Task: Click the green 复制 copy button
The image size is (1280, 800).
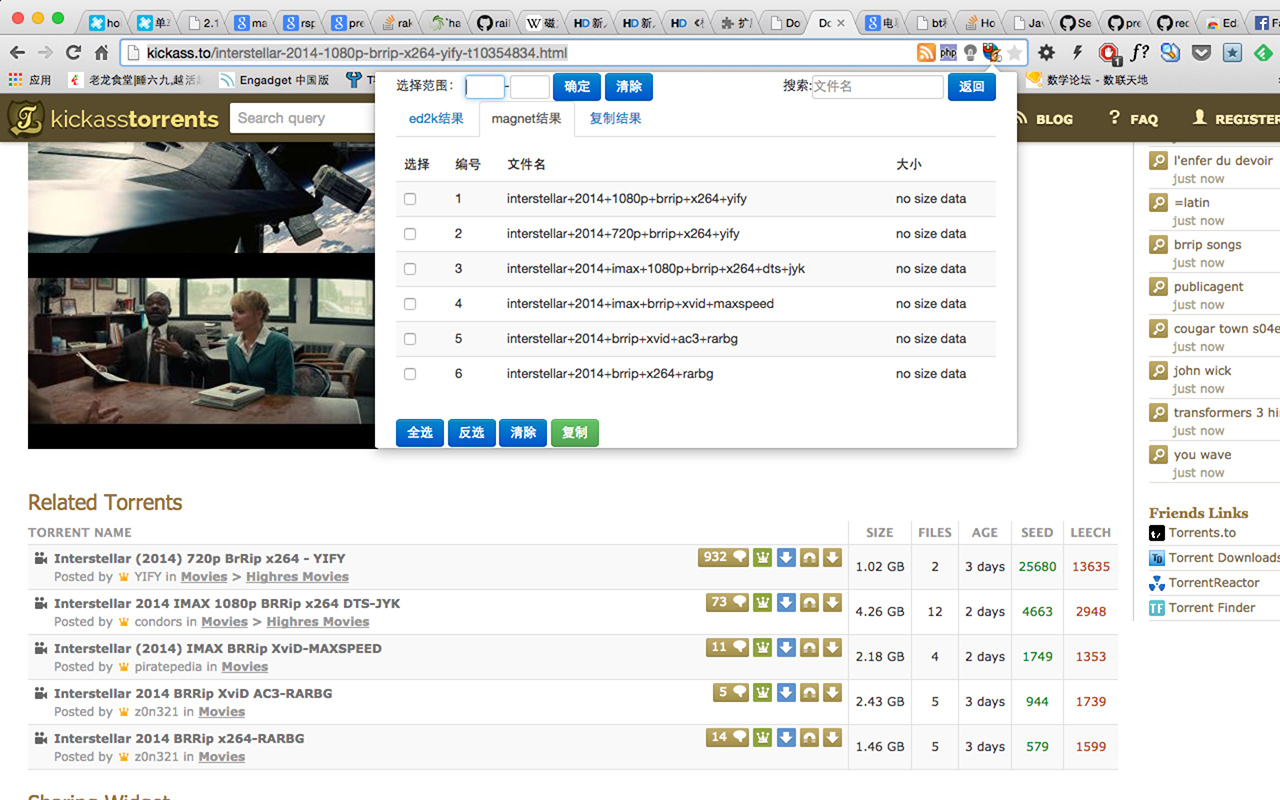Action: [x=574, y=433]
